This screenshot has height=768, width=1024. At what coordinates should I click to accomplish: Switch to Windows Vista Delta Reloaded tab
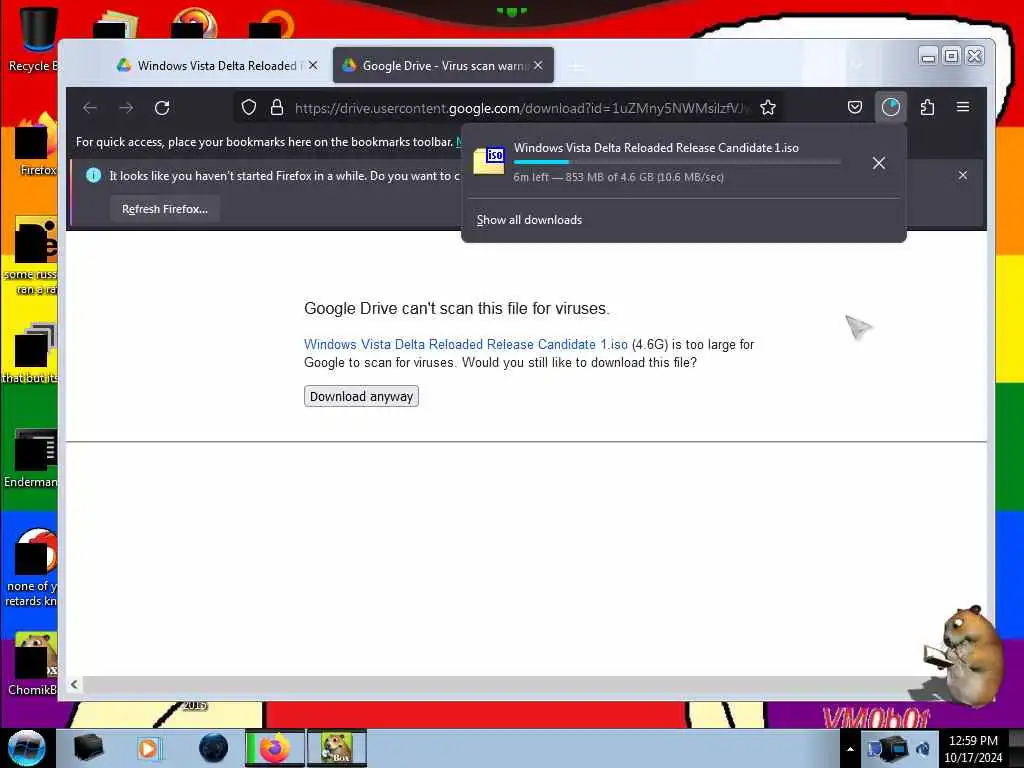(x=217, y=65)
